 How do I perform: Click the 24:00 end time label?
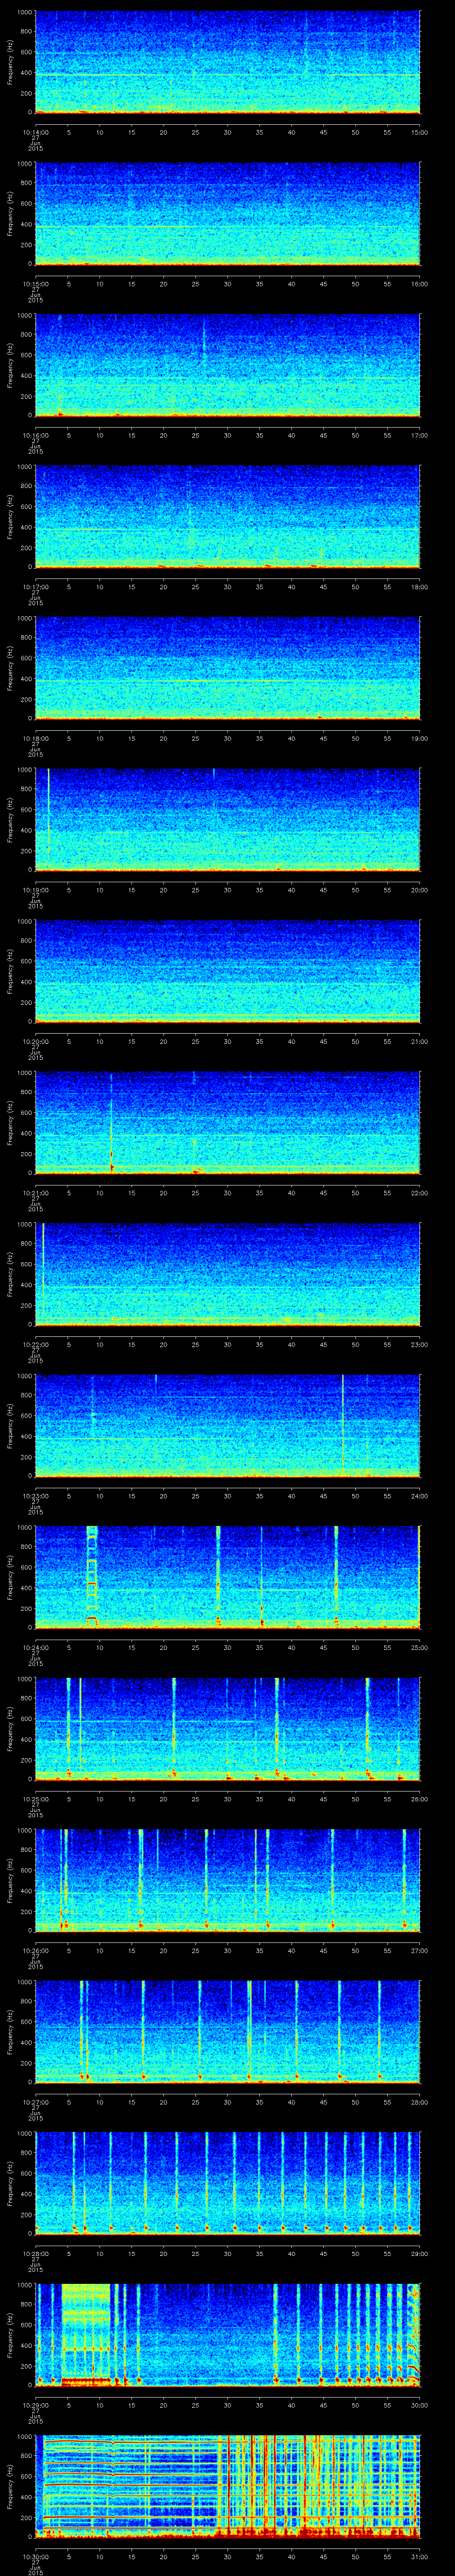pyautogui.click(x=420, y=1496)
